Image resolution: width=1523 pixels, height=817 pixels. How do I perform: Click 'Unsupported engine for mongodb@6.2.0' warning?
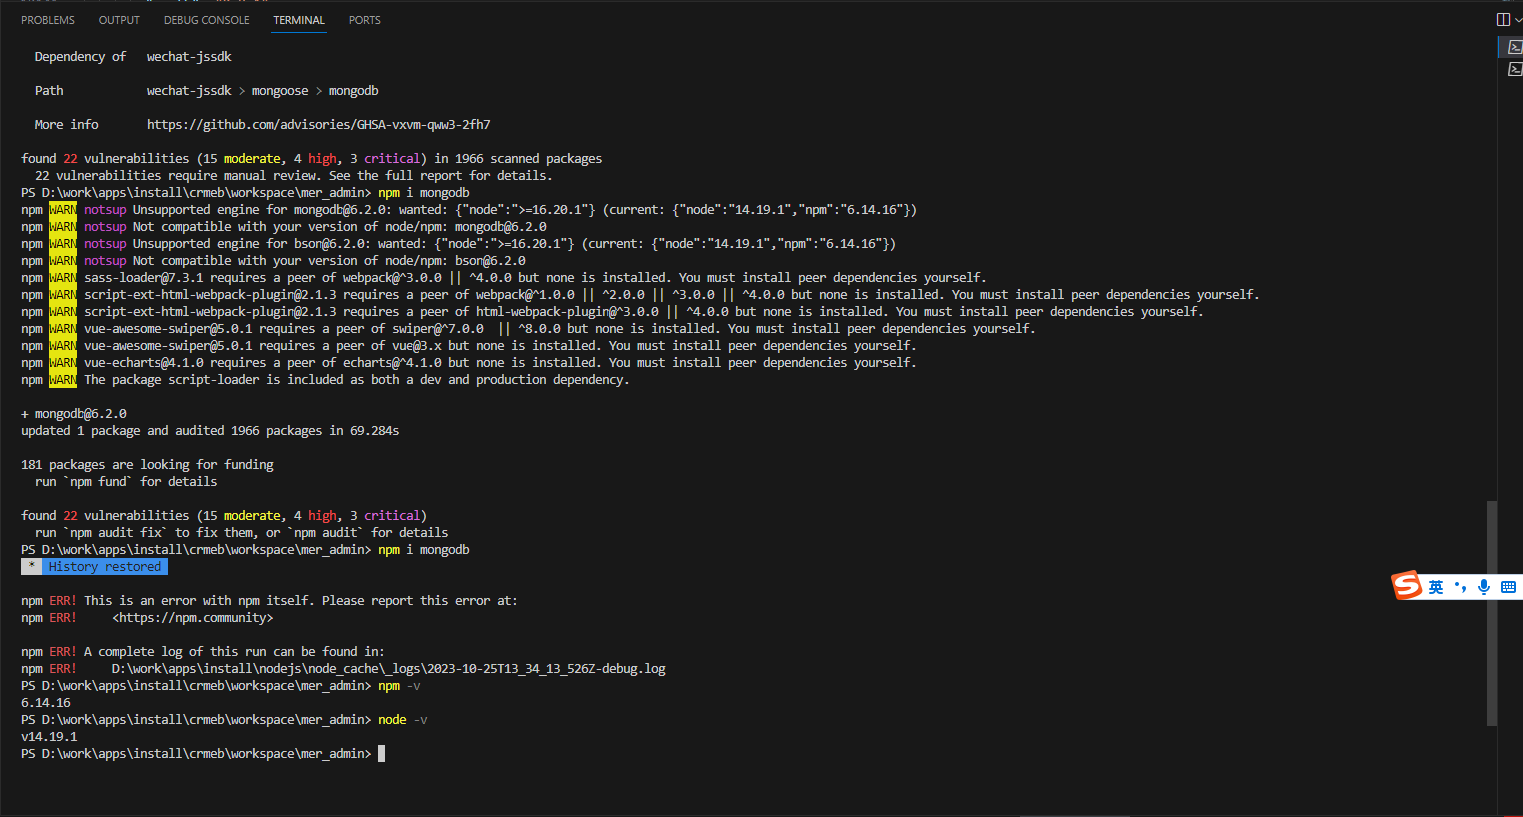469,210
